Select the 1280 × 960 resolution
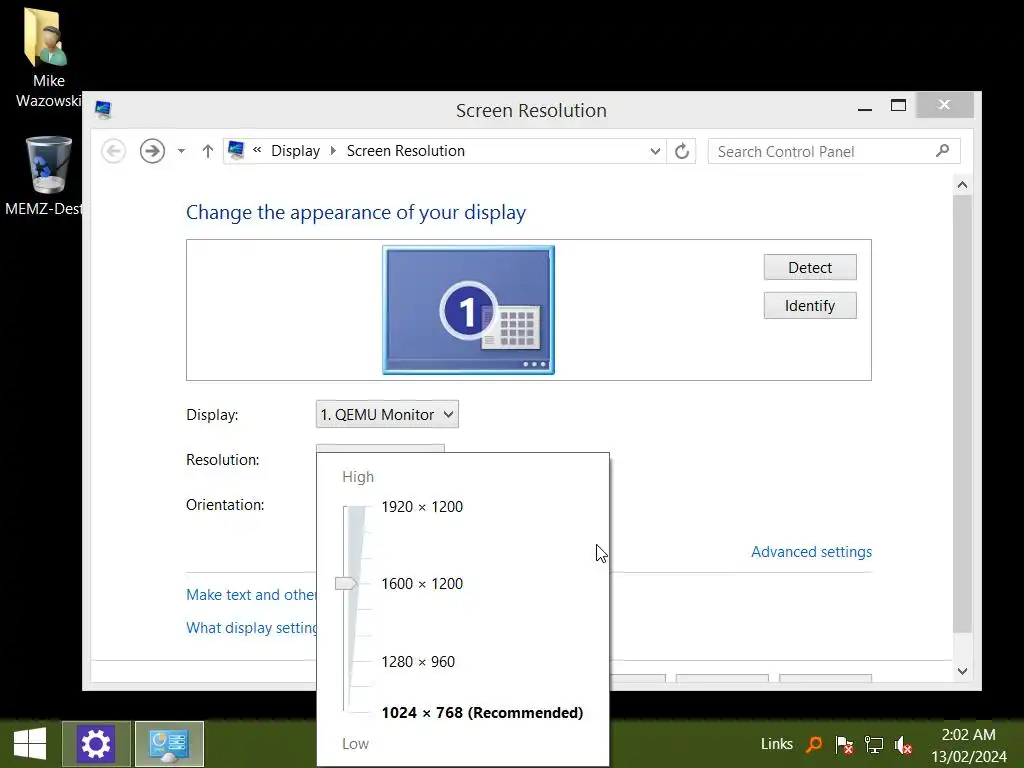The width and height of the screenshot is (1024, 768). 418,662
